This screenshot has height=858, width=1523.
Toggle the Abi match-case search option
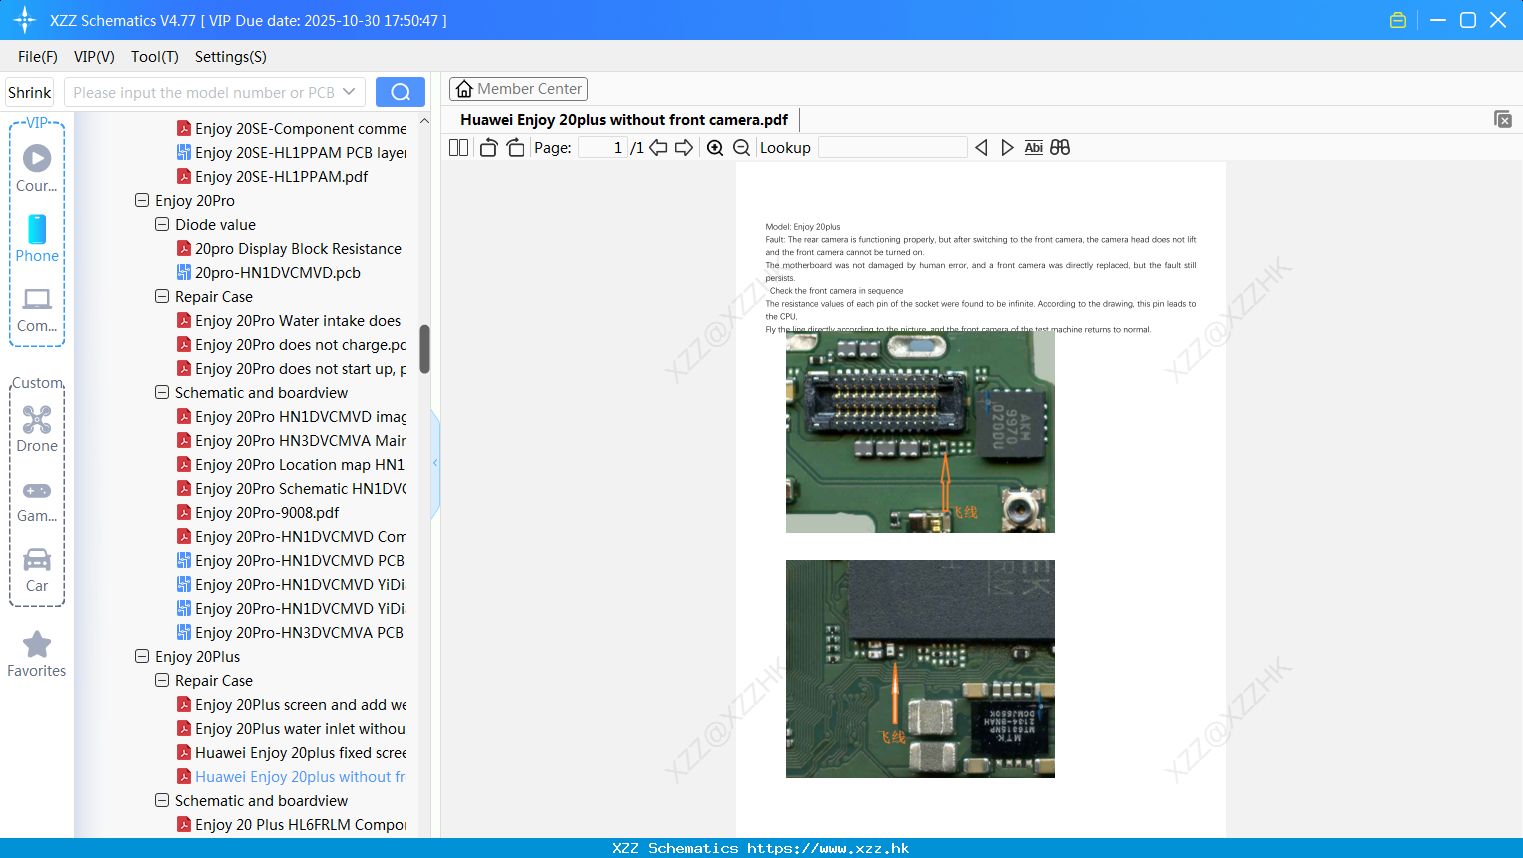(x=1033, y=148)
